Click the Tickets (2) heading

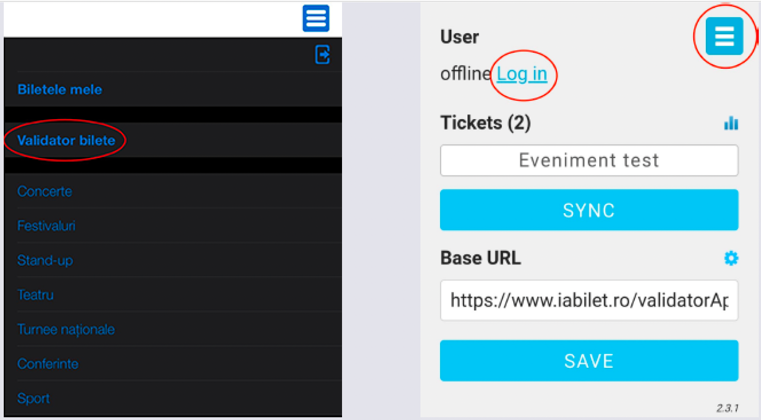tap(485, 123)
